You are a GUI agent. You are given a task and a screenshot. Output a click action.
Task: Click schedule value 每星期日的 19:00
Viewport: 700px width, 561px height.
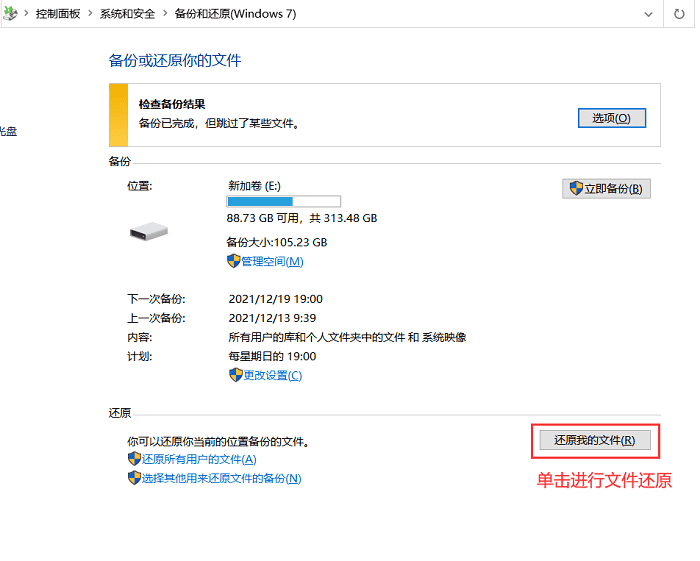coord(272,357)
